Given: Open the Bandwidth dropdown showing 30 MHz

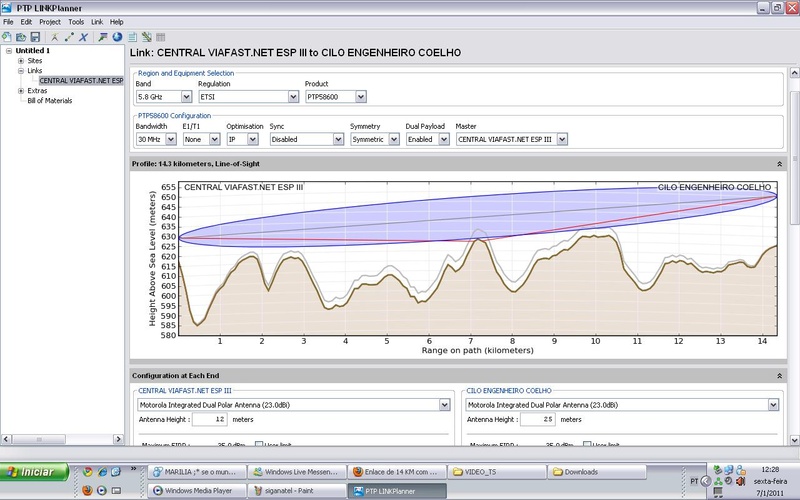Looking at the screenshot, I should pos(170,140).
